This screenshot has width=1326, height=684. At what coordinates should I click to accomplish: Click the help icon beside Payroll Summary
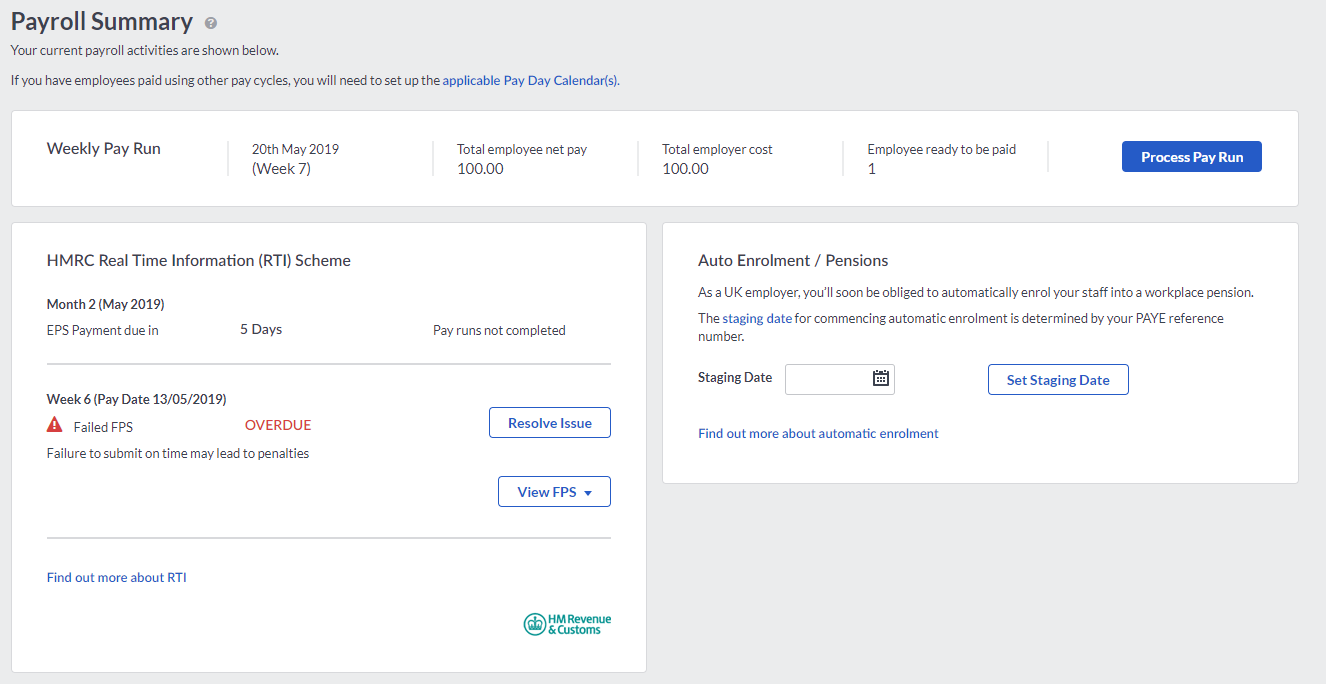pyautogui.click(x=210, y=23)
